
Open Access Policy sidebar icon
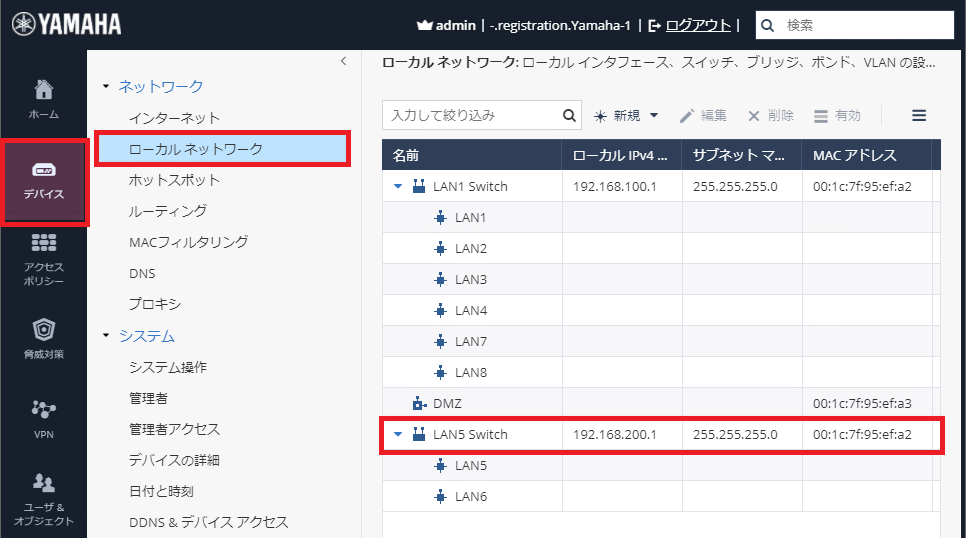point(44,245)
